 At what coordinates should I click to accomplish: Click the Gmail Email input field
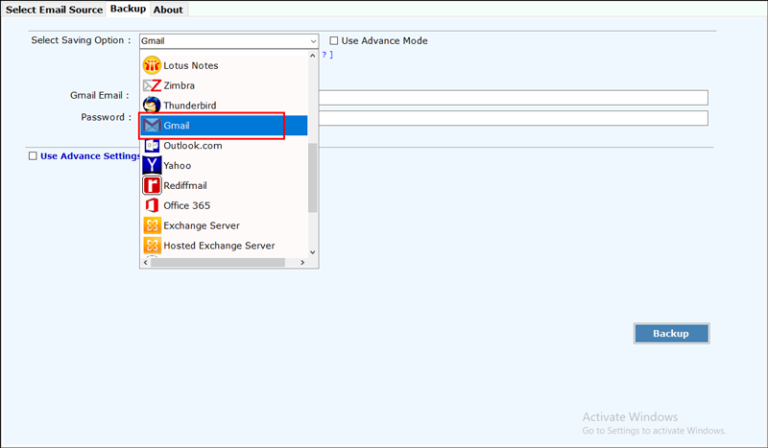click(x=513, y=97)
